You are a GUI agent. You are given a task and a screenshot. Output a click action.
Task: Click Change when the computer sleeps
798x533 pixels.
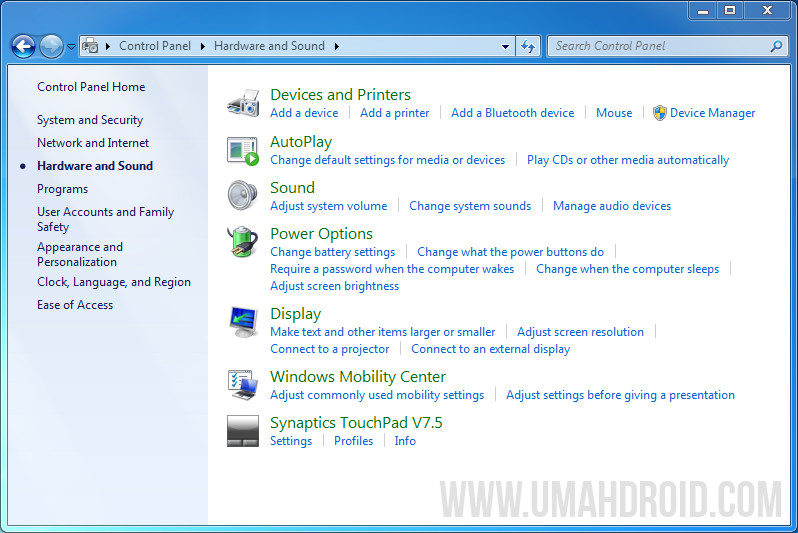coord(628,269)
